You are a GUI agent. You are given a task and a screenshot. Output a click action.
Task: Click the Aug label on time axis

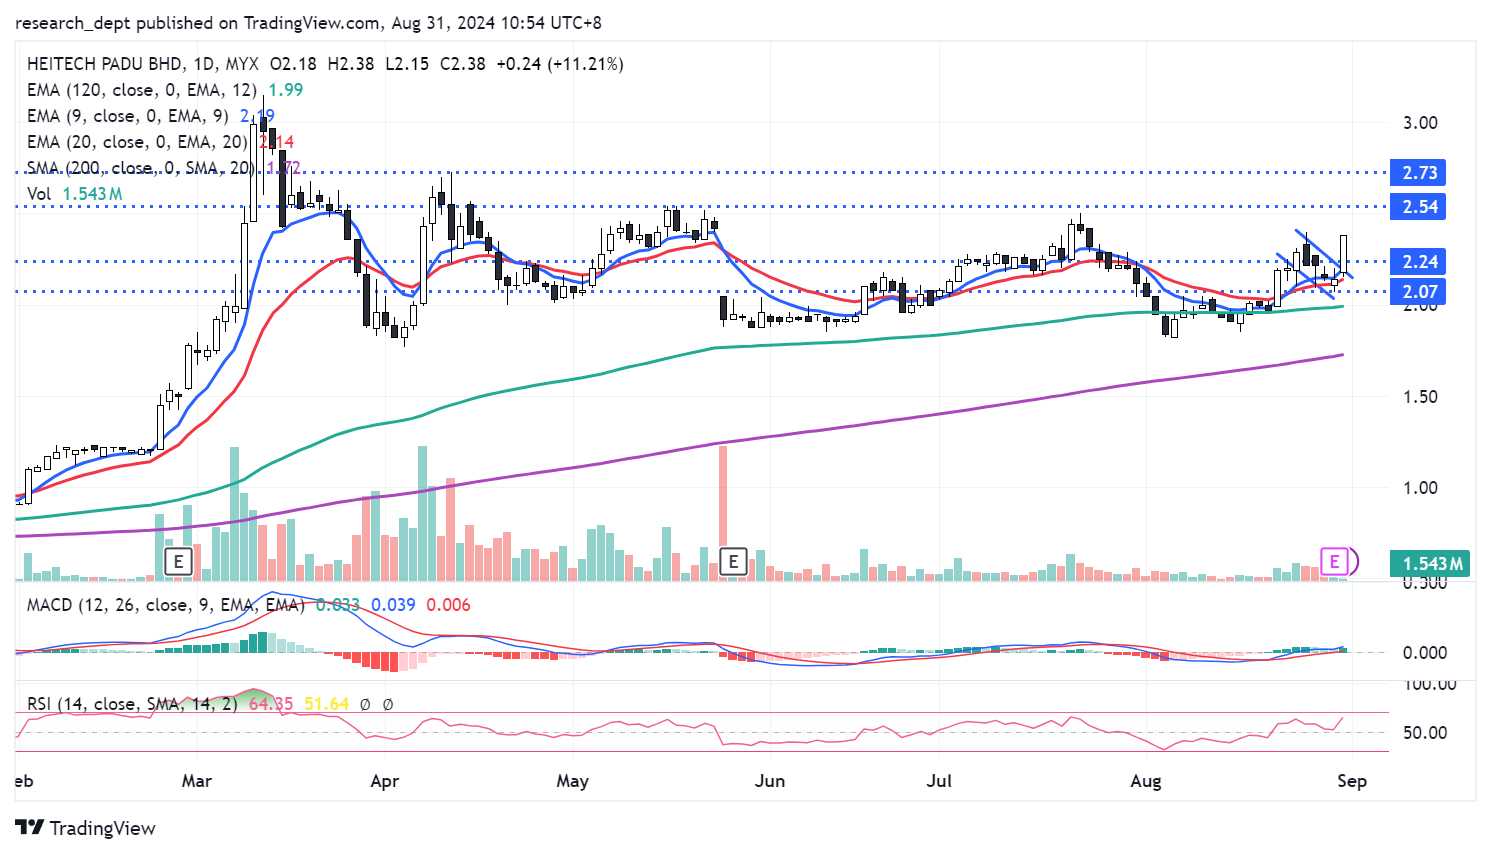click(x=1145, y=781)
